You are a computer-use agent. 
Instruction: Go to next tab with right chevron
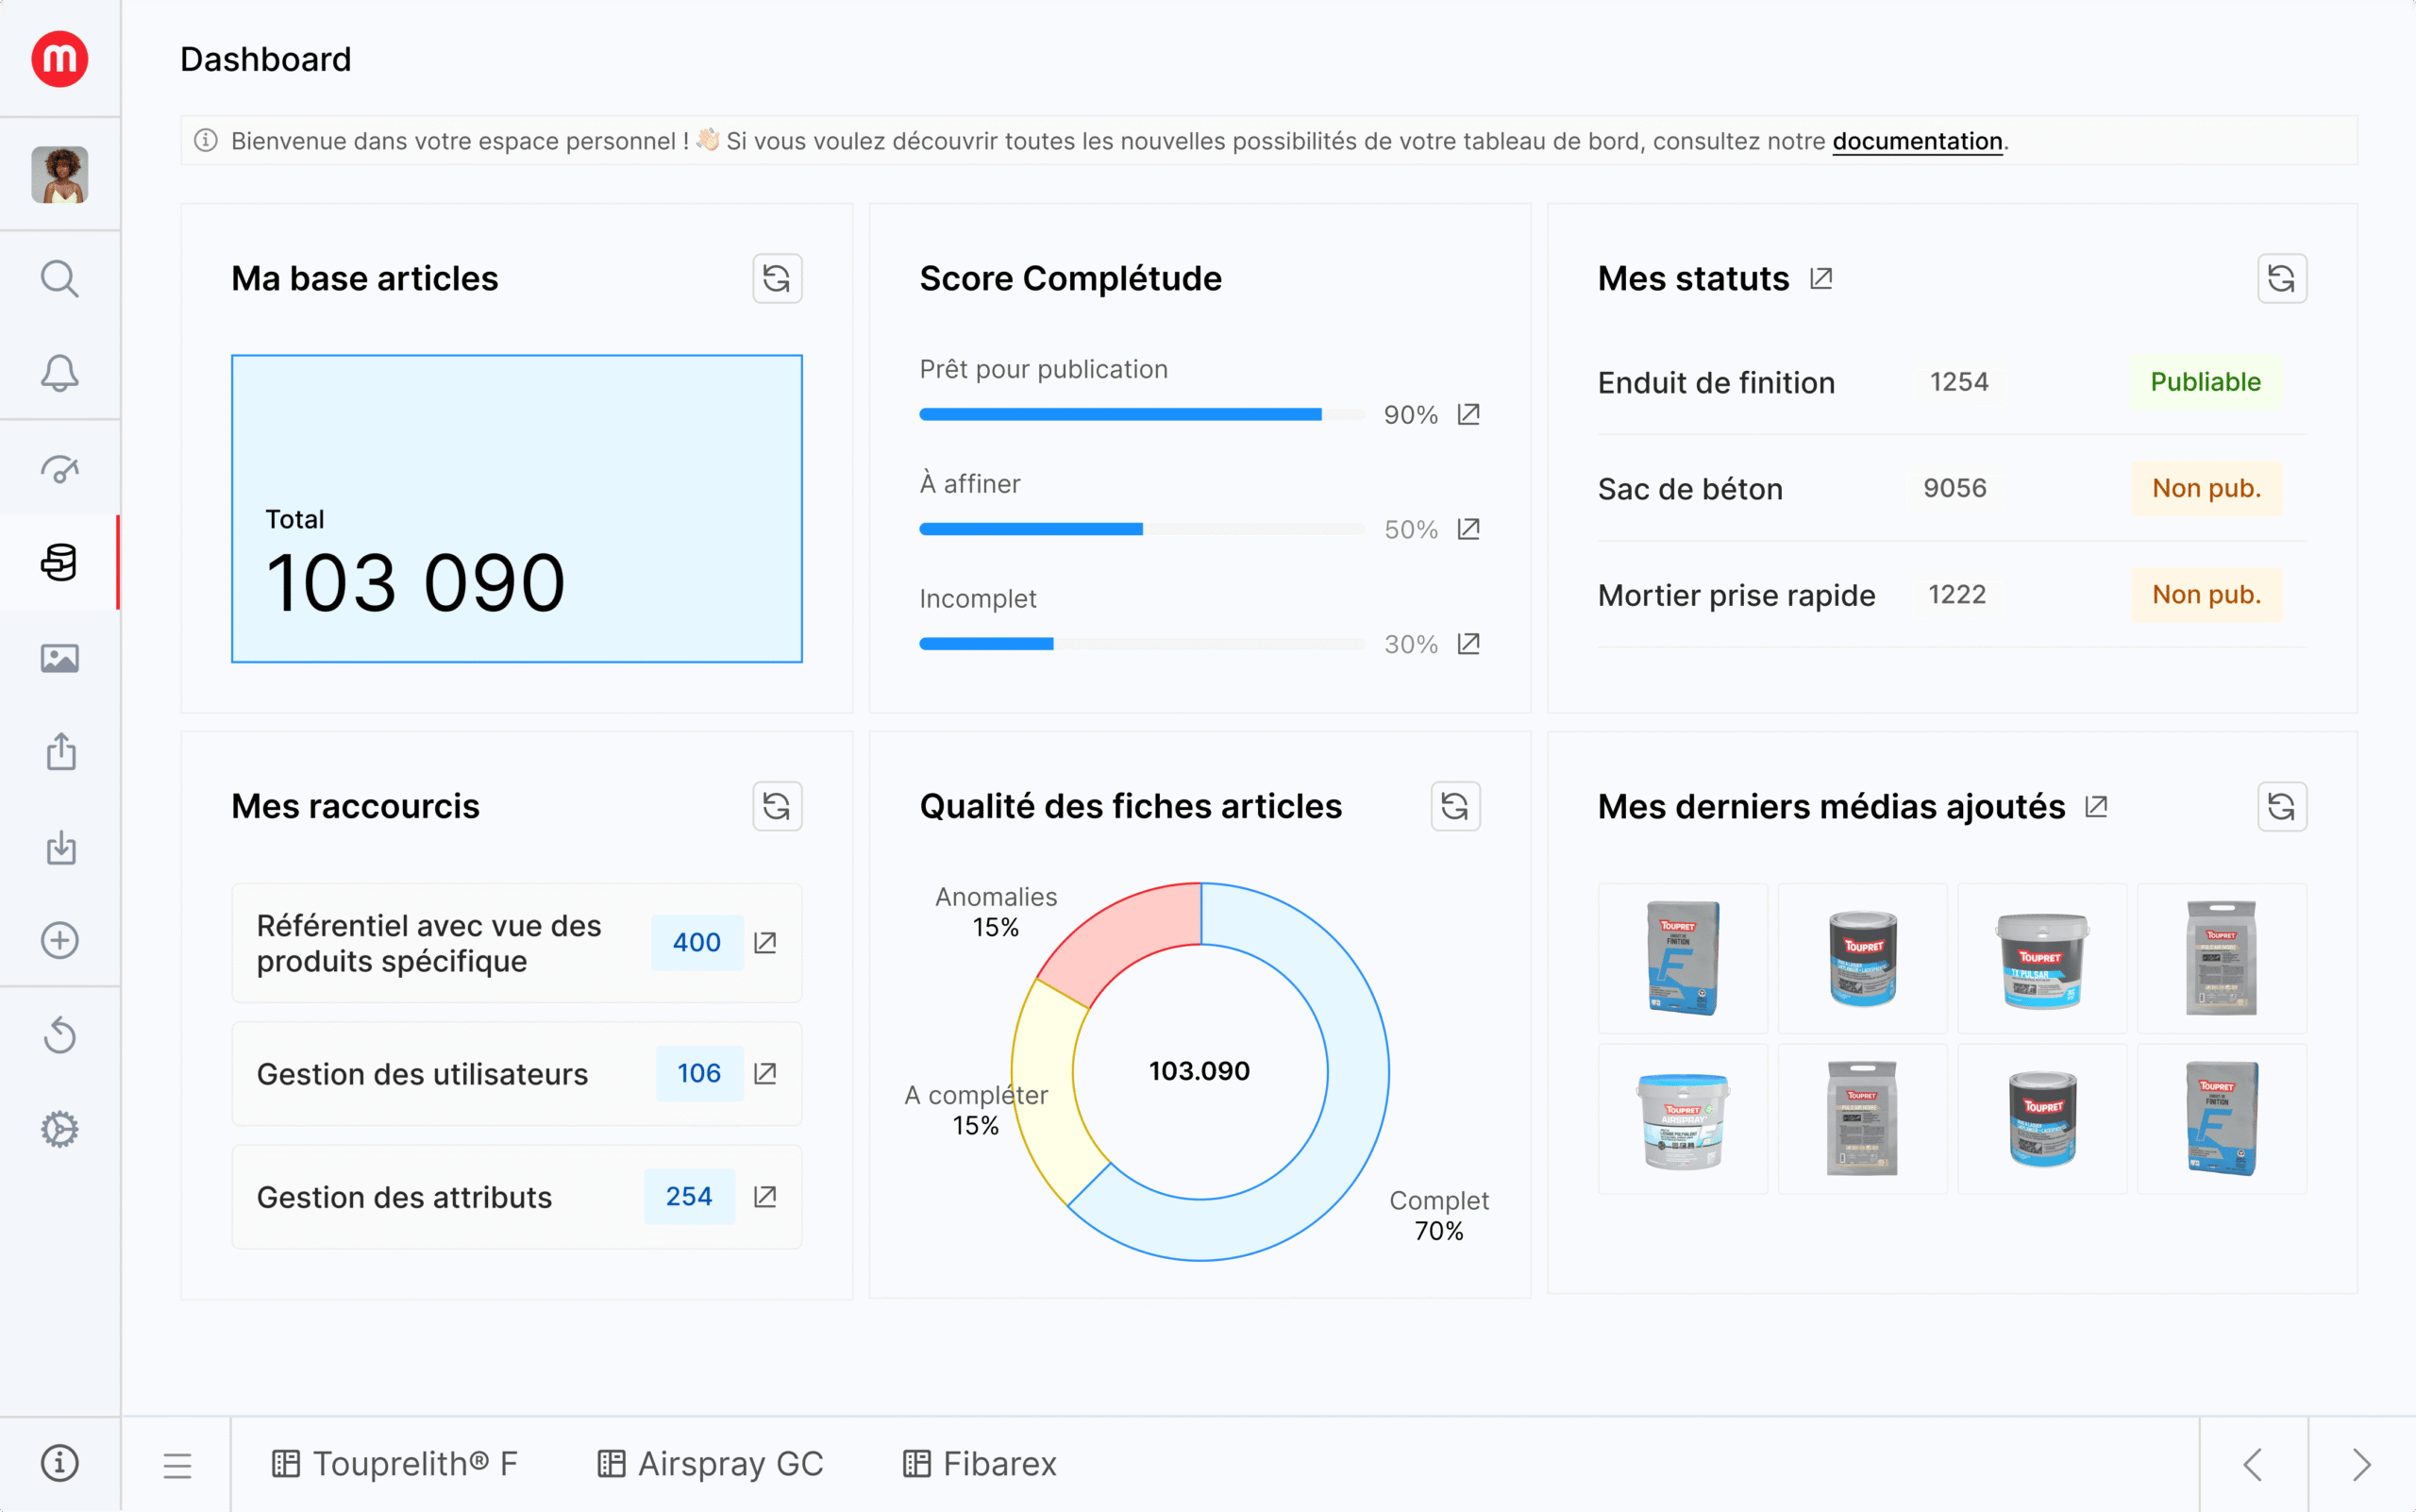click(x=2361, y=1465)
